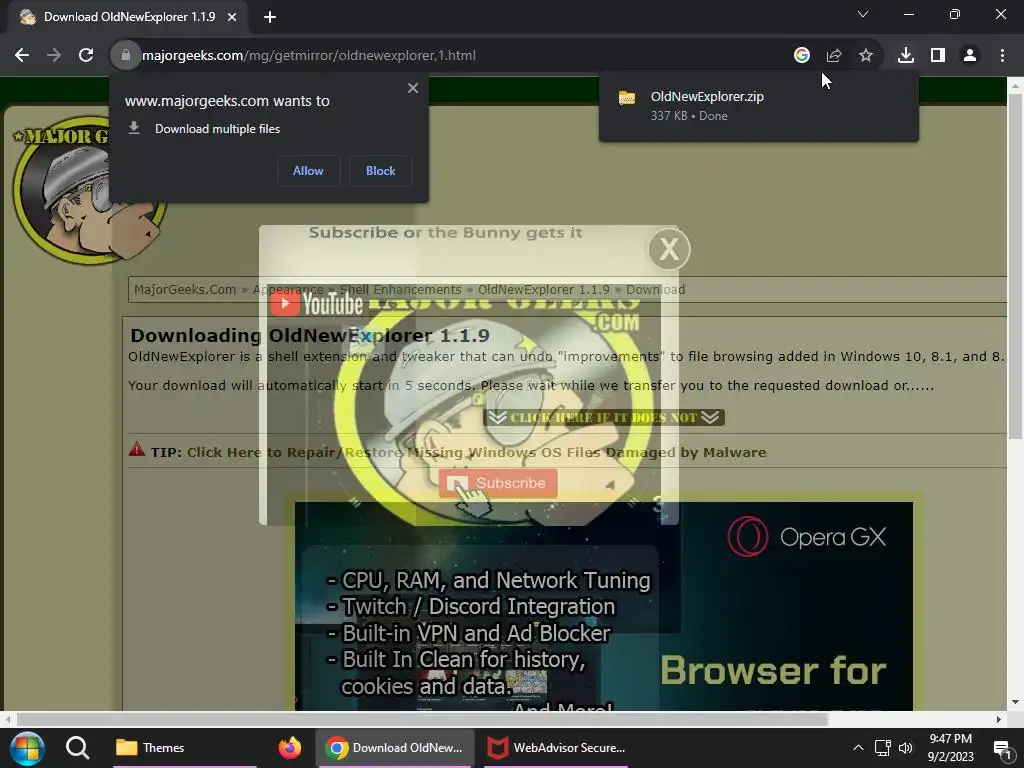Open the Chrome profile menu
Image resolution: width=1024 pixels, height=768 pixels.
(970, 56)
